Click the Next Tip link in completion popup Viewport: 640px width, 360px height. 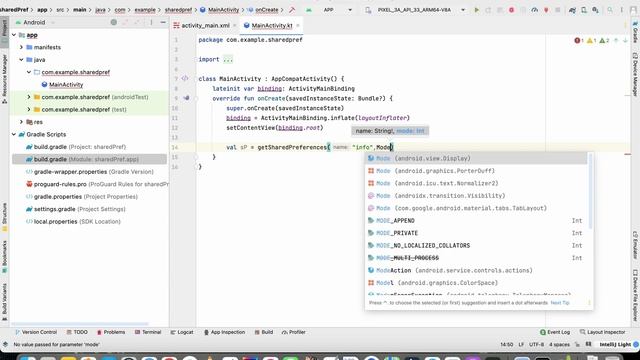tap(560, 303)
